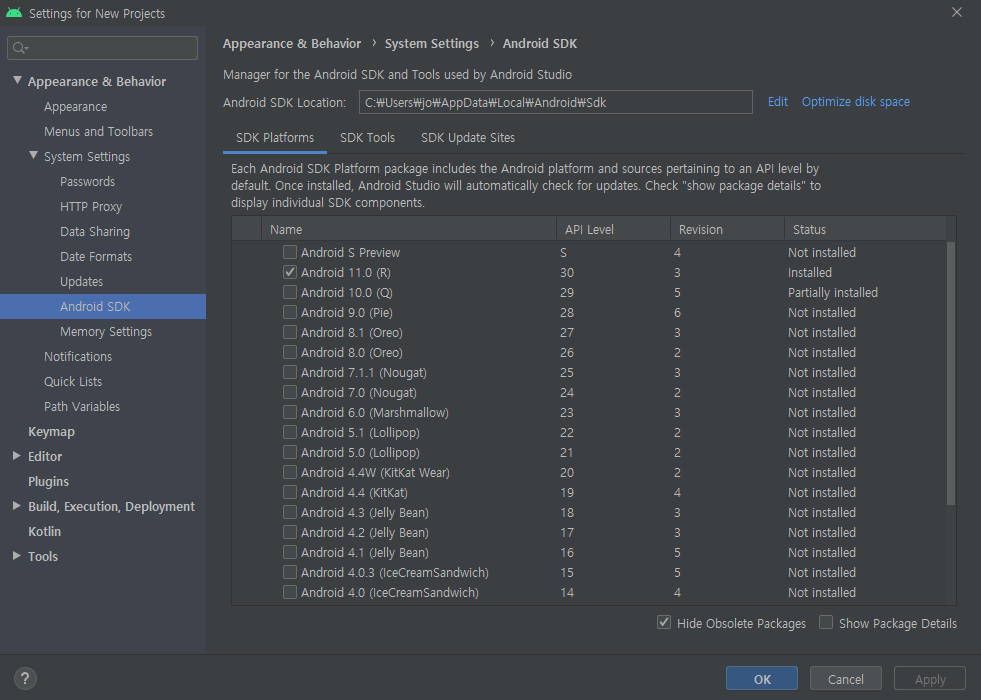Open the HTTP Proxy settings page
981x700 pixels.
click(x=91, y=206)
